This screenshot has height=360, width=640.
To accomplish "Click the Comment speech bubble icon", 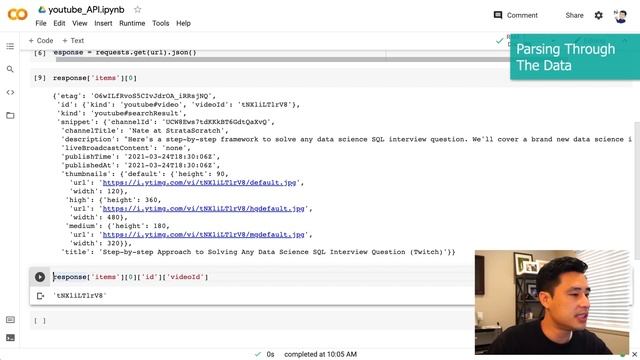I will point(498,15).
